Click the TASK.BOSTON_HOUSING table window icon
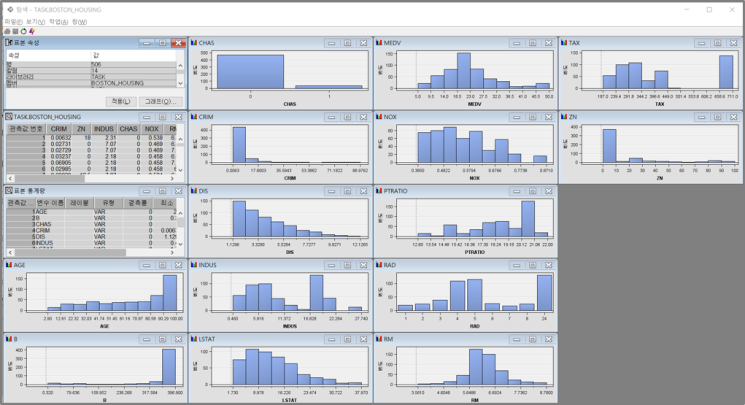 click(x=9, y=116)
